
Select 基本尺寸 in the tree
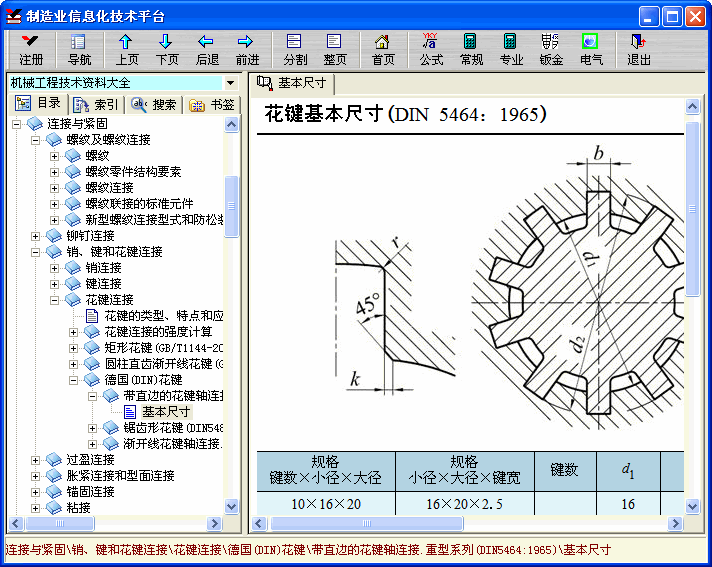coord(165,412)
